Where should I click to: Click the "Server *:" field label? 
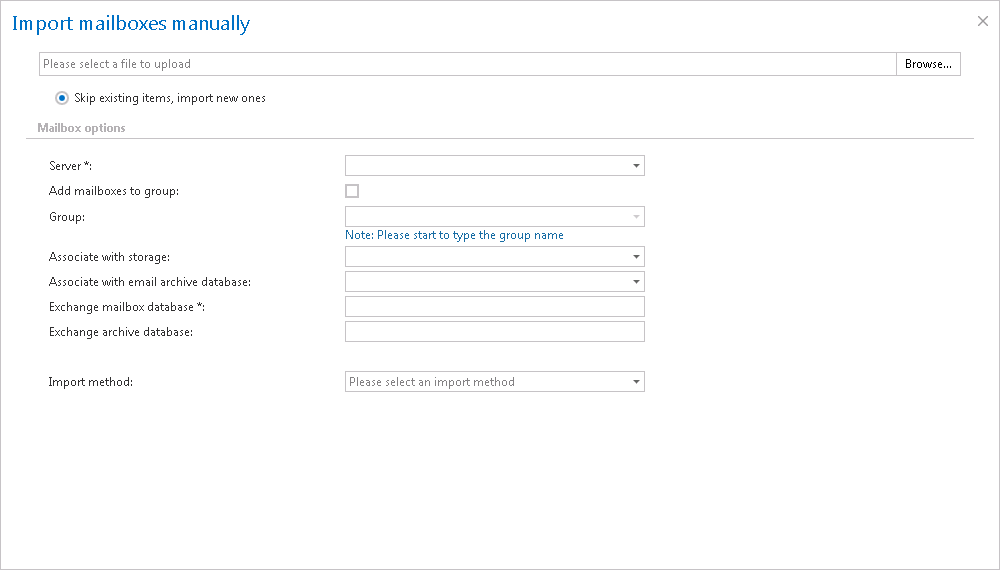70,165
